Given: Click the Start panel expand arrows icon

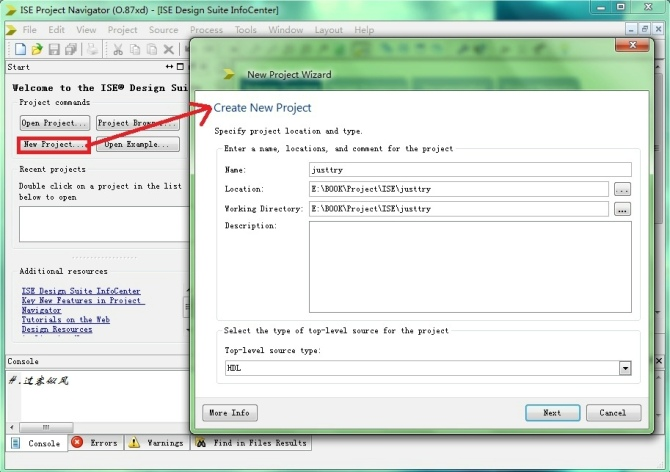Looking at the screenshot, I should click(x=170, y=67).
